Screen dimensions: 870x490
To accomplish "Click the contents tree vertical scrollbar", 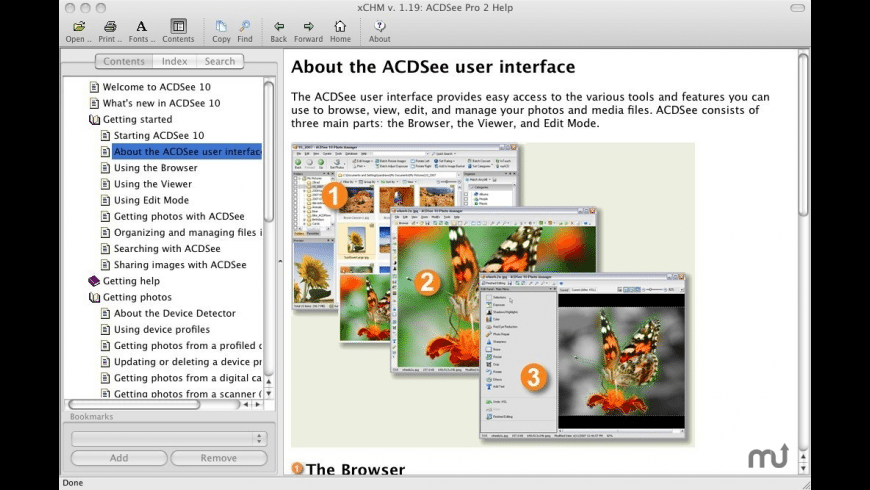I will [x=269, y=152].
